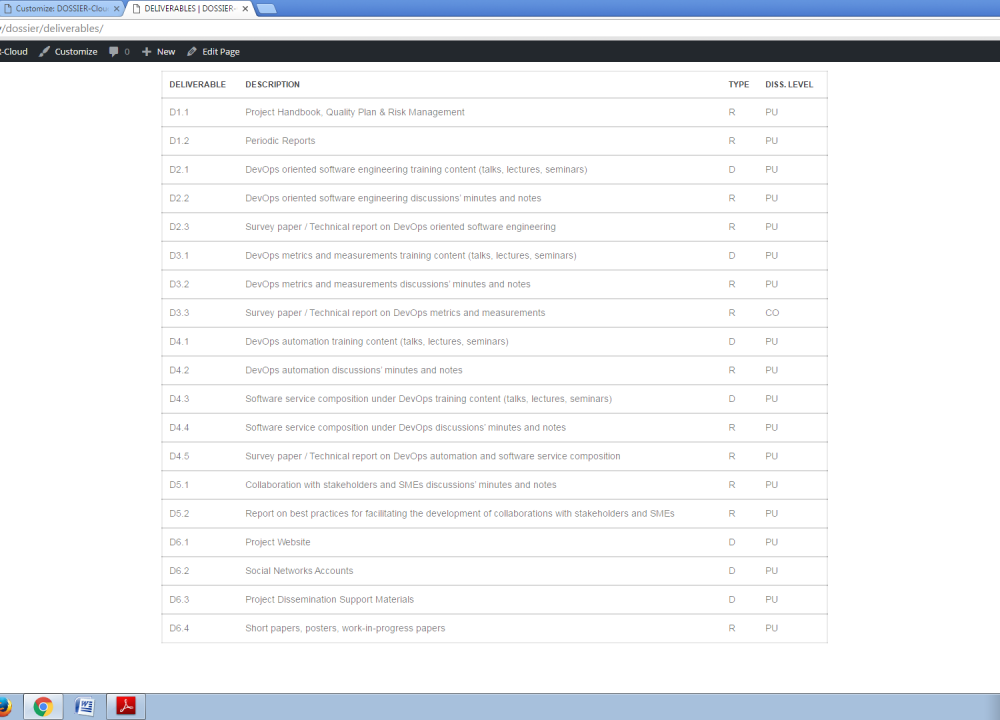The width and height of the screenshot is (1000, 720).
Task: Close the Customize: DOSSIER-Cloud tab
Action: (118, 8)
